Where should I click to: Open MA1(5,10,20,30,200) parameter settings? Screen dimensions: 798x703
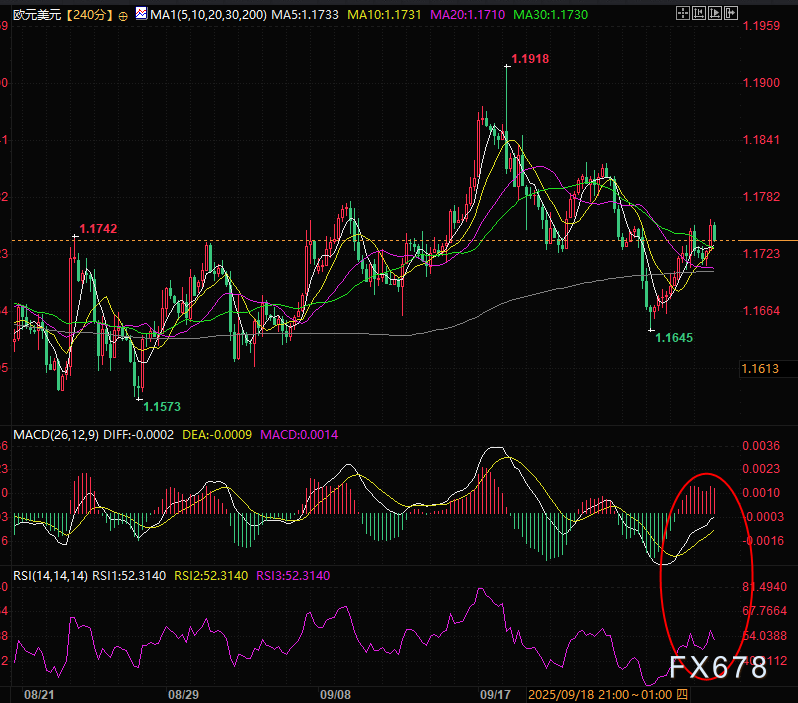[199, 15]
